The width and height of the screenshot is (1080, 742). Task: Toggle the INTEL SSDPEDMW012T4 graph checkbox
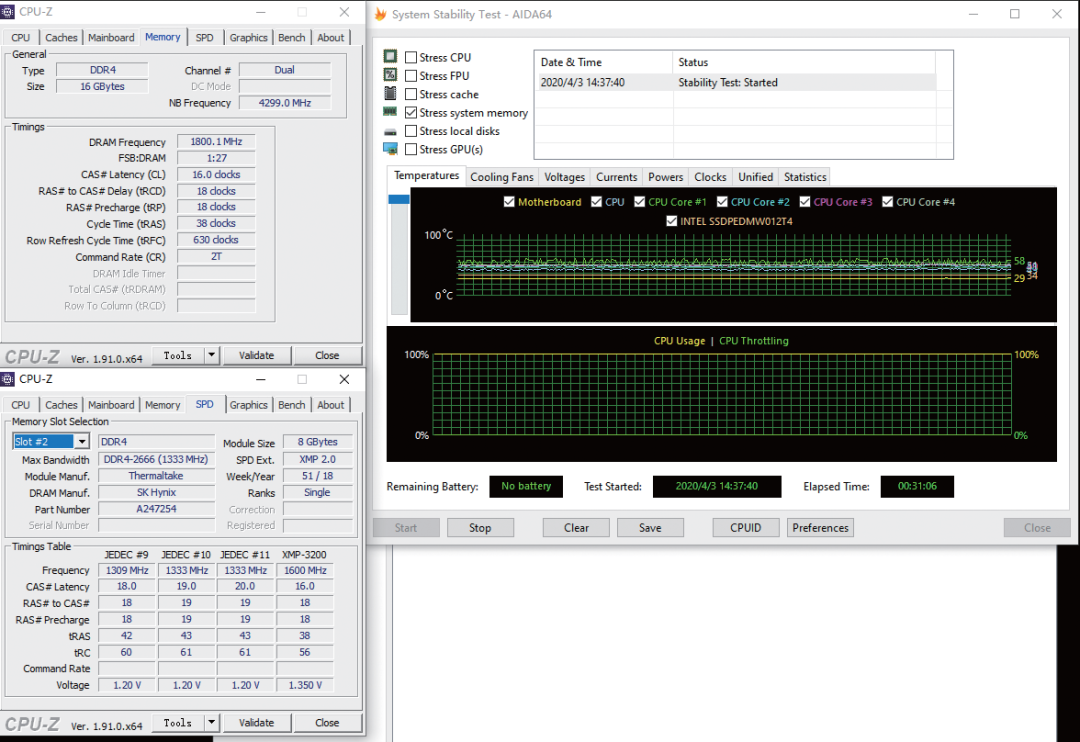[672, 221]
